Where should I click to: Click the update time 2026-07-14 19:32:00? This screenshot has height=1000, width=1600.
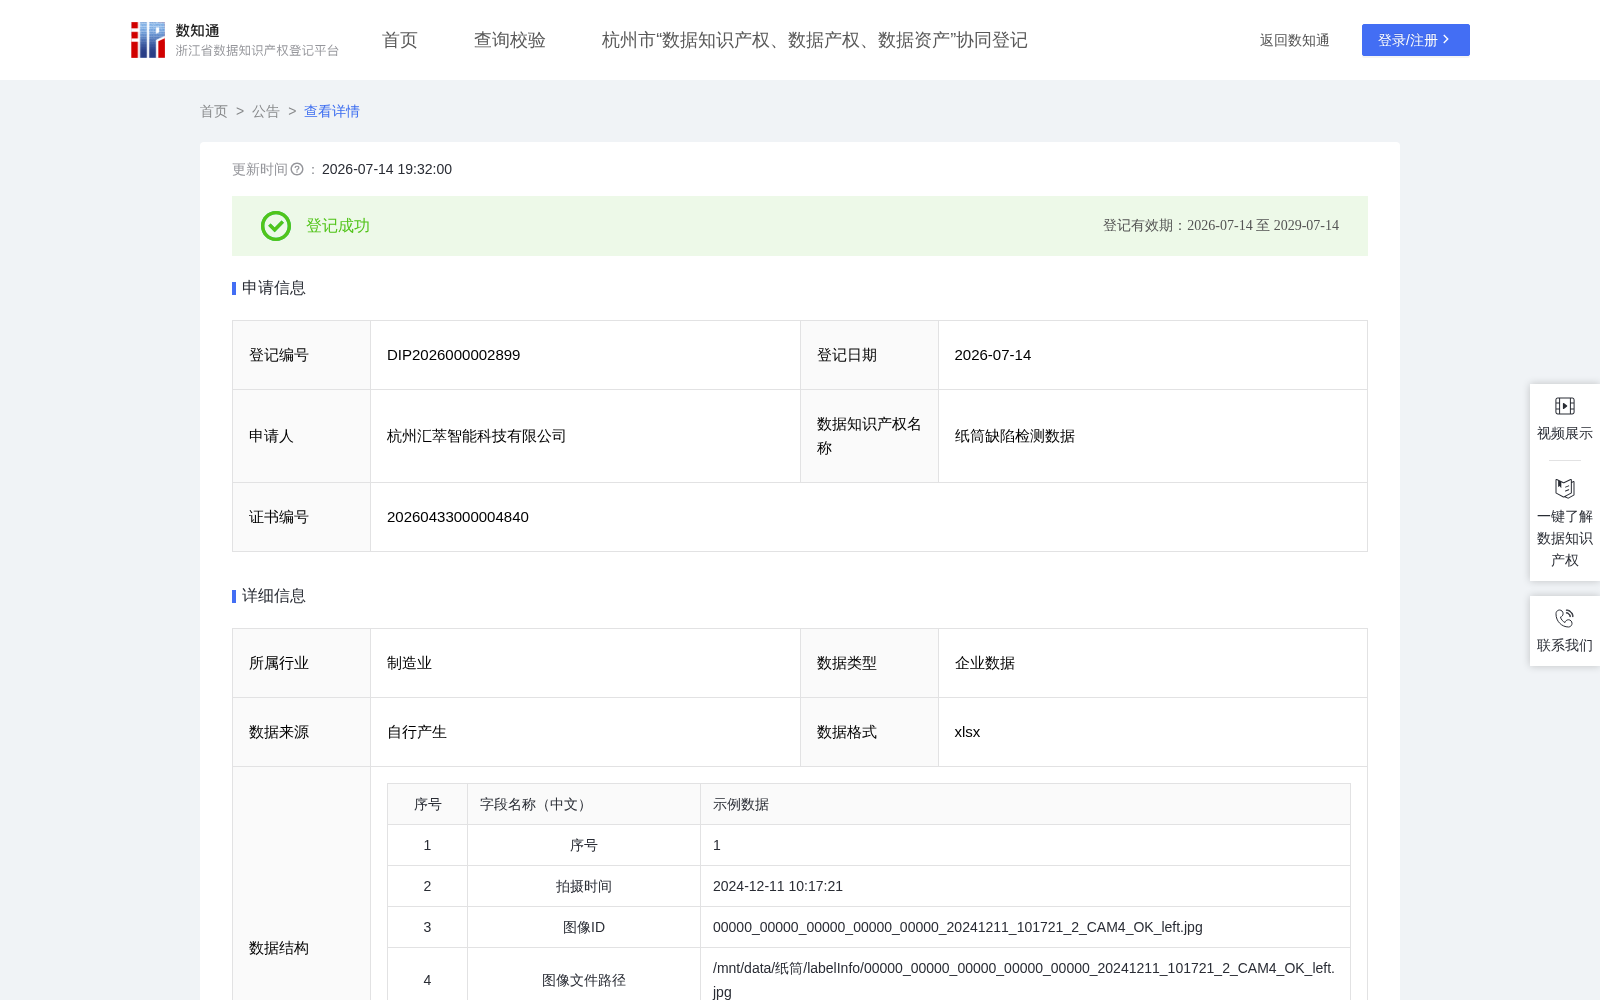tap(387, 169)
